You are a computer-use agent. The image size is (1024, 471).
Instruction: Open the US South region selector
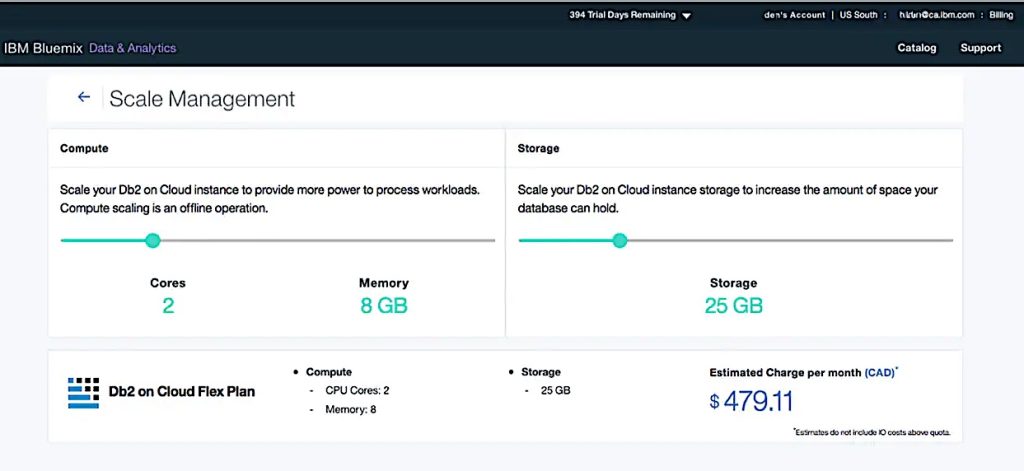(x=858, y=15)
